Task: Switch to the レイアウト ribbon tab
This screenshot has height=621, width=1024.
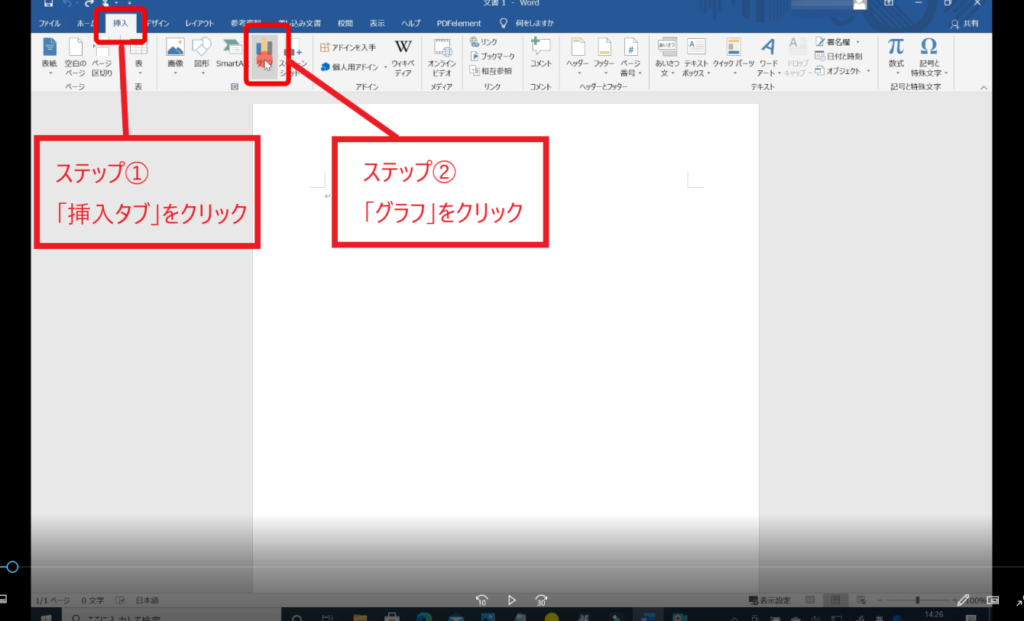Action: click(199, 23)
